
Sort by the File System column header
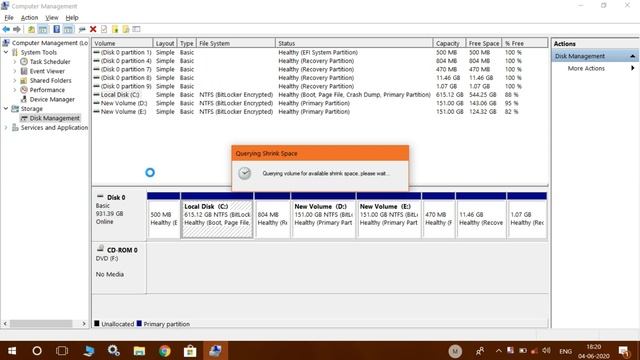pyautogui.click(x=236, y=43)
